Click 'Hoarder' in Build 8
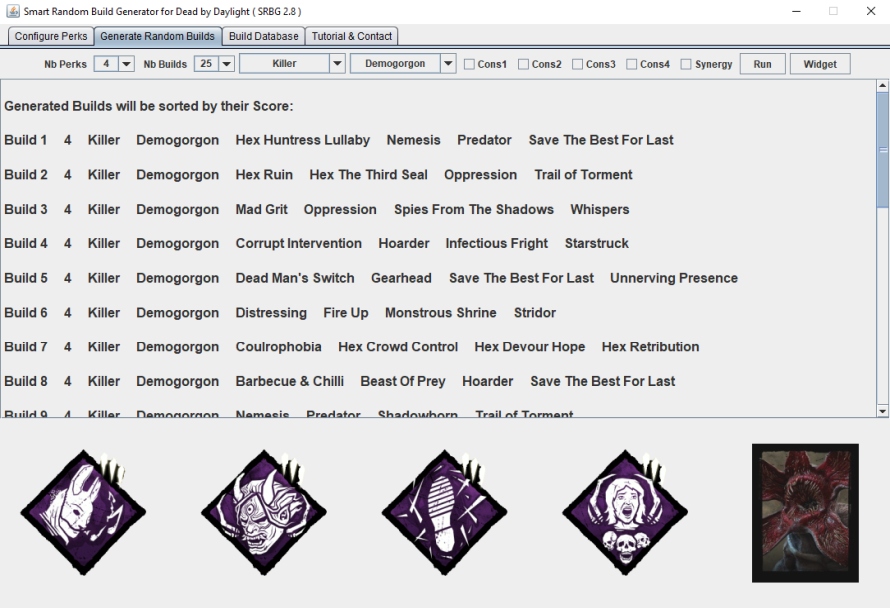This screenshot has height=608, width=890. click(488, 381)
